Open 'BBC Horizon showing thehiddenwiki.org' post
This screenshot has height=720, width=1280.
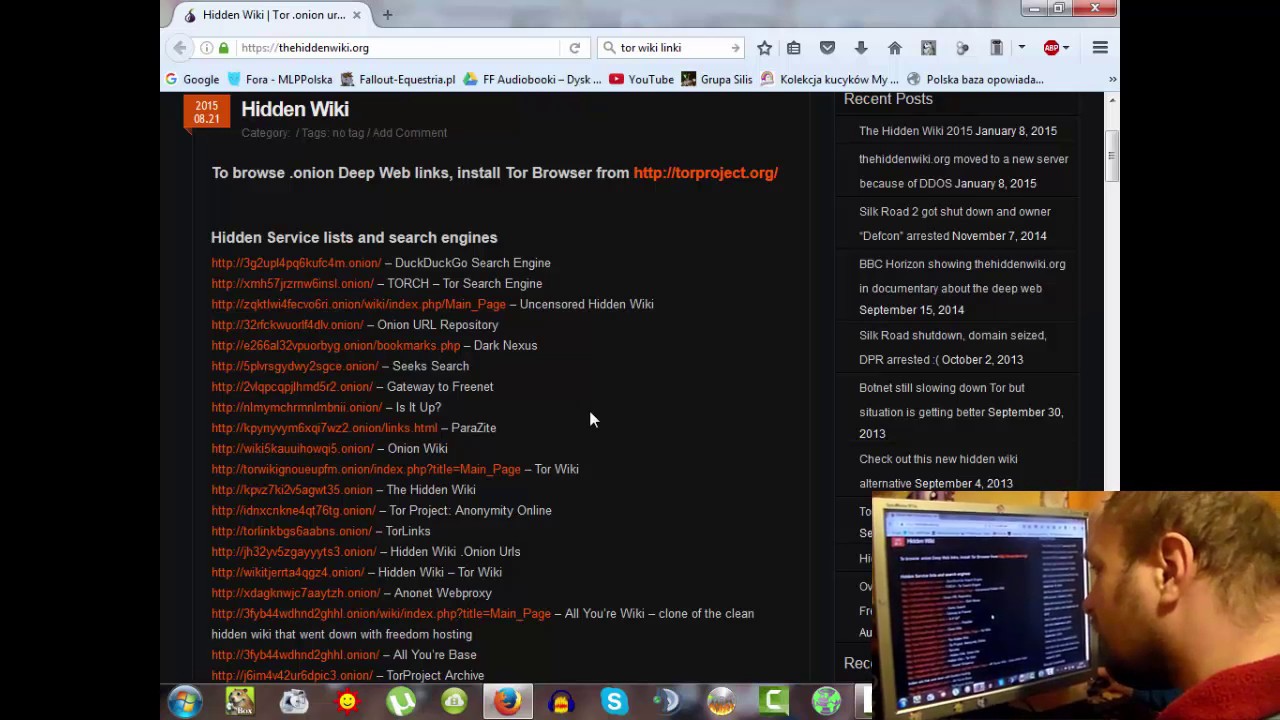[962, 276]
